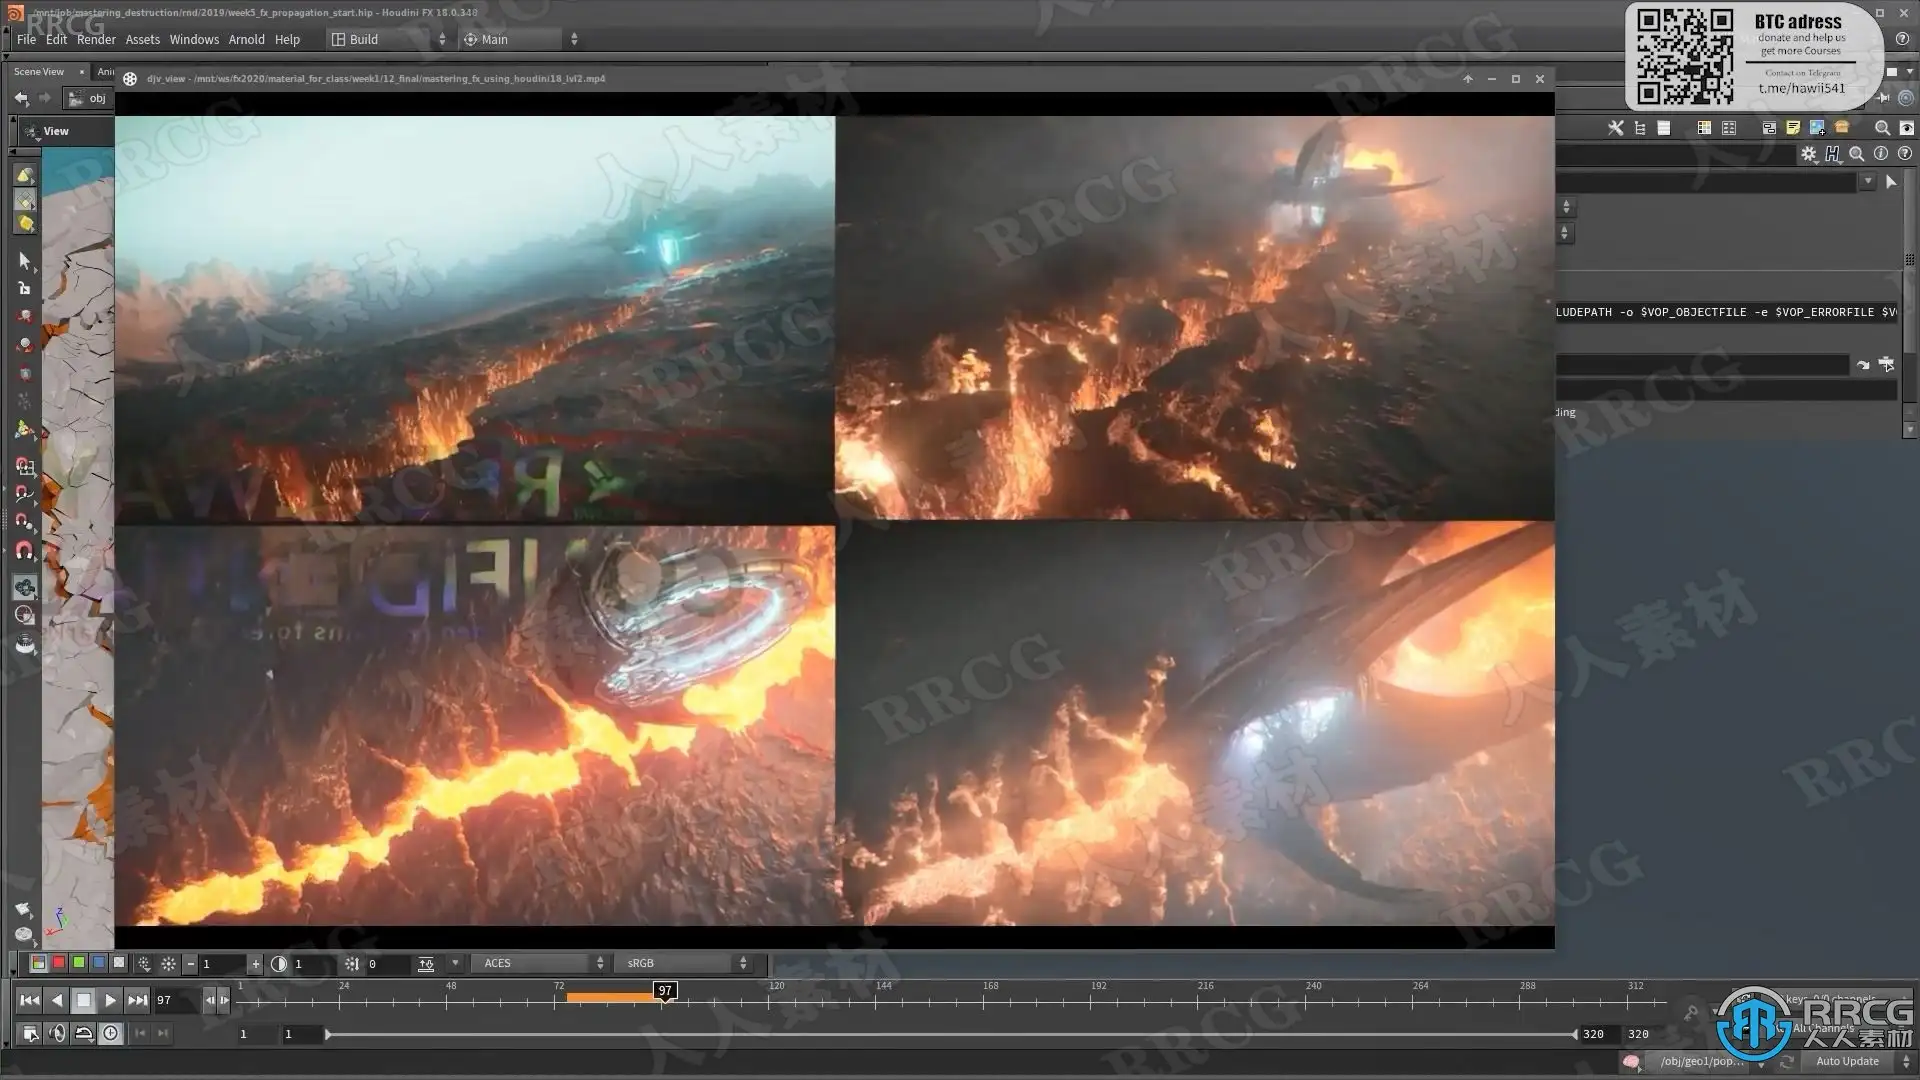
Task: Open the Windows menu
Action: (194, 39)
